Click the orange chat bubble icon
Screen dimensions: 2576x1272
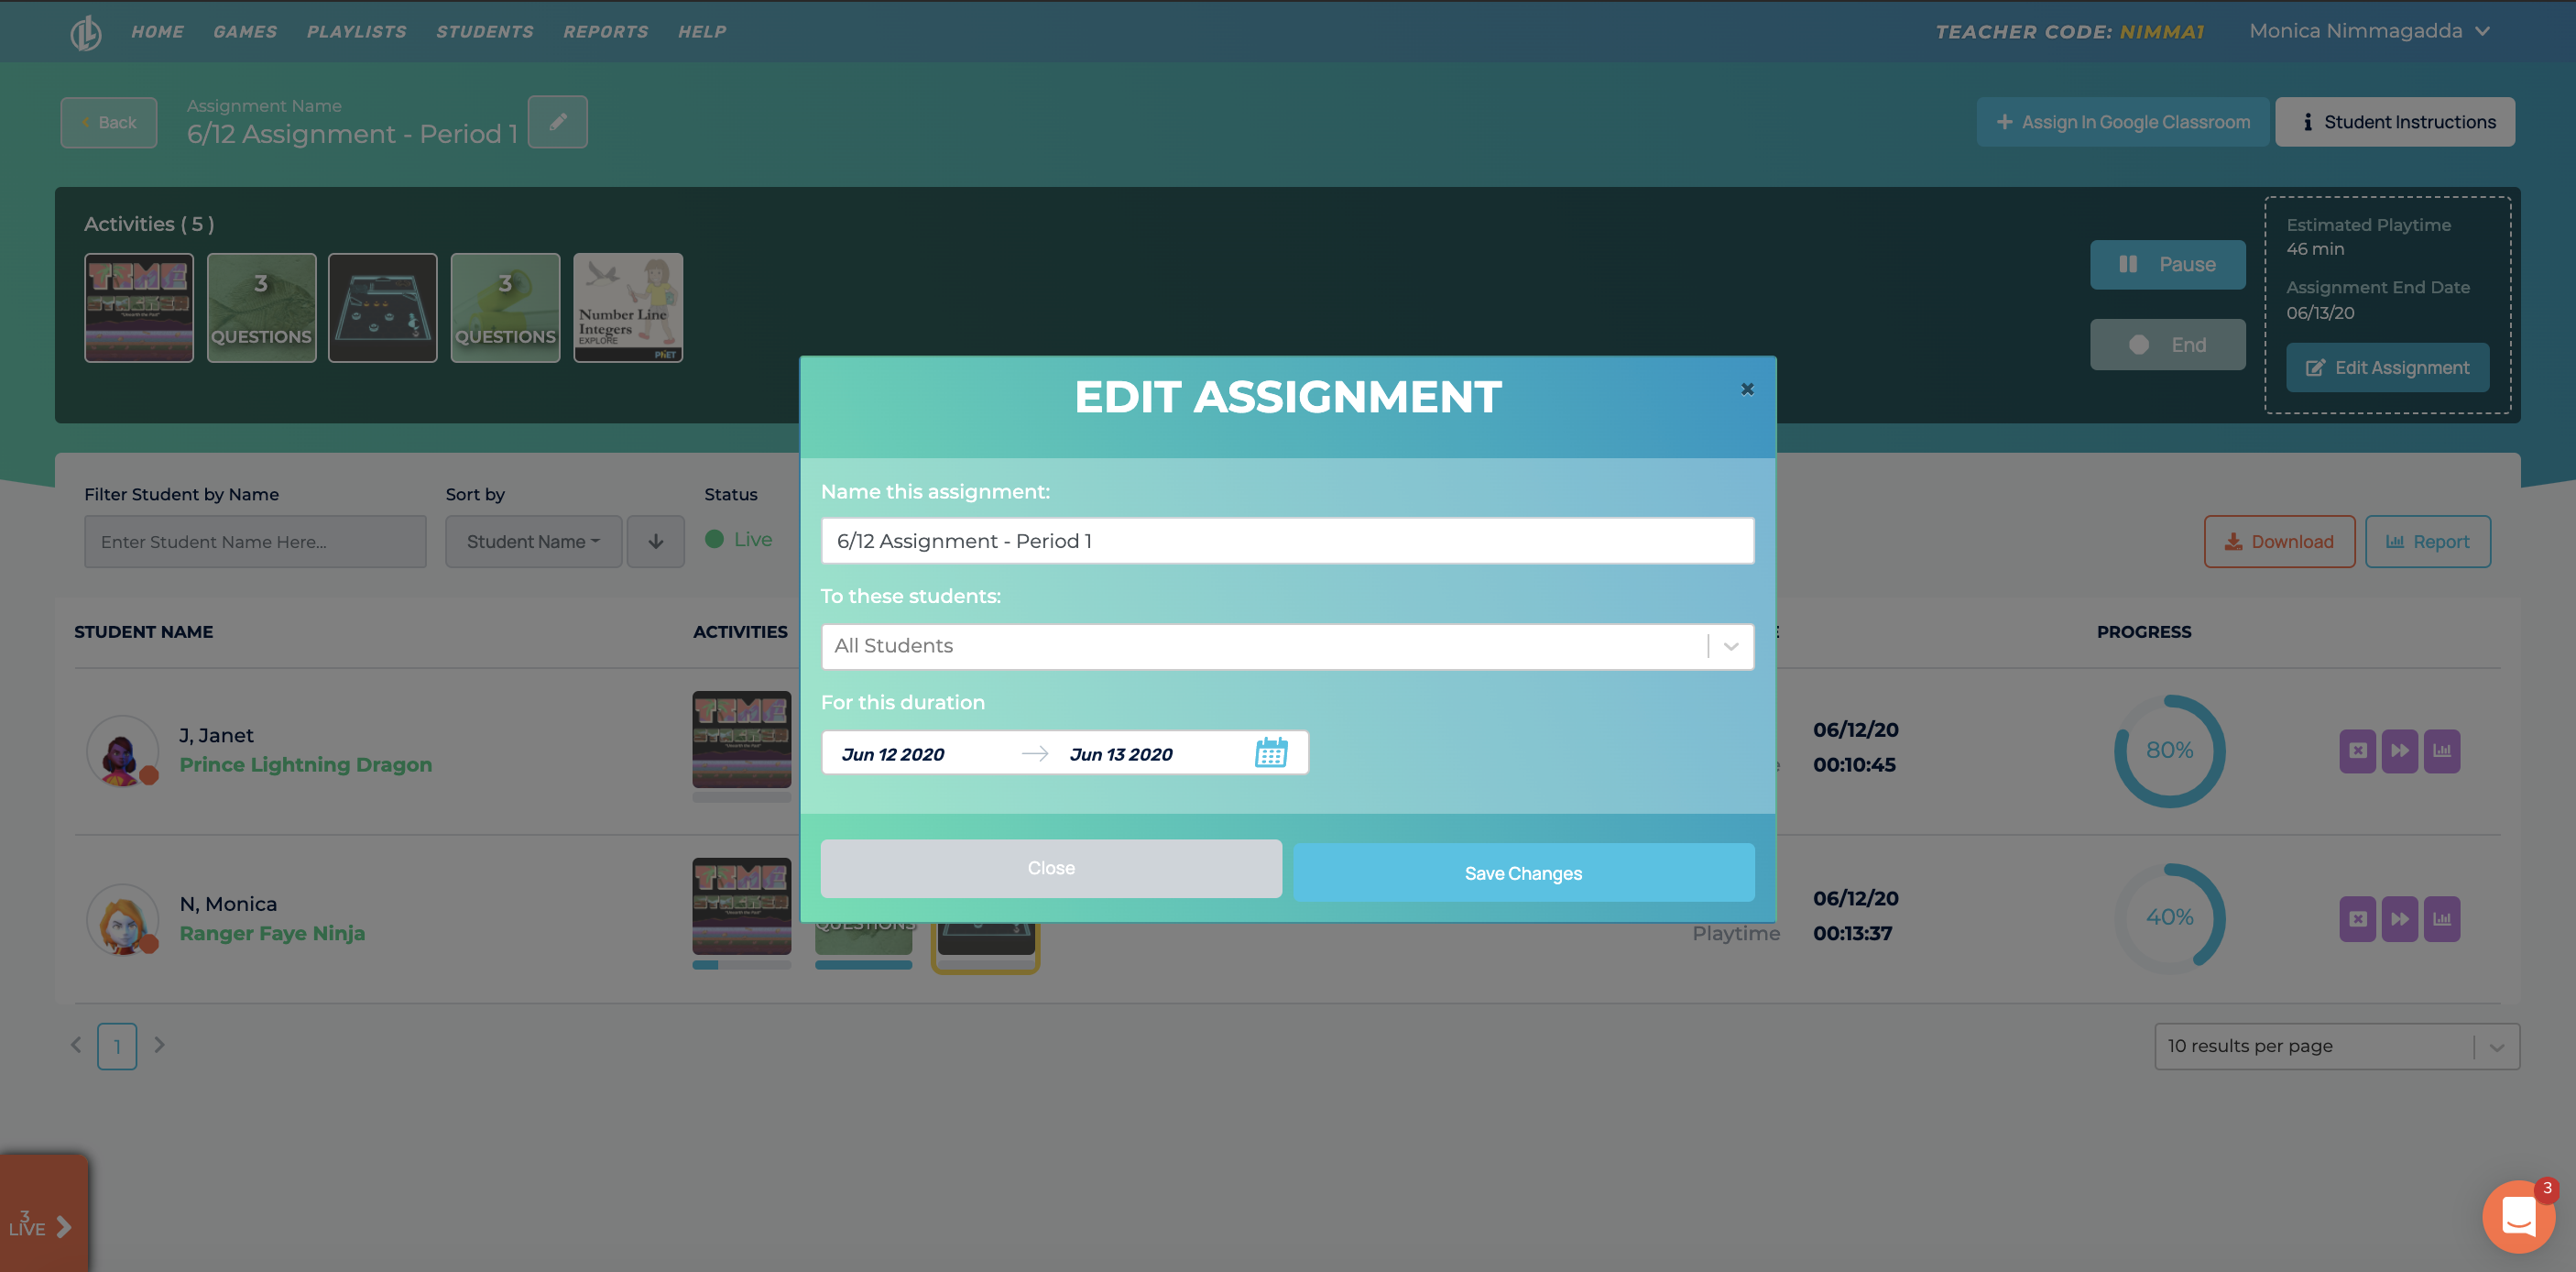[x=2517, y=1217]
